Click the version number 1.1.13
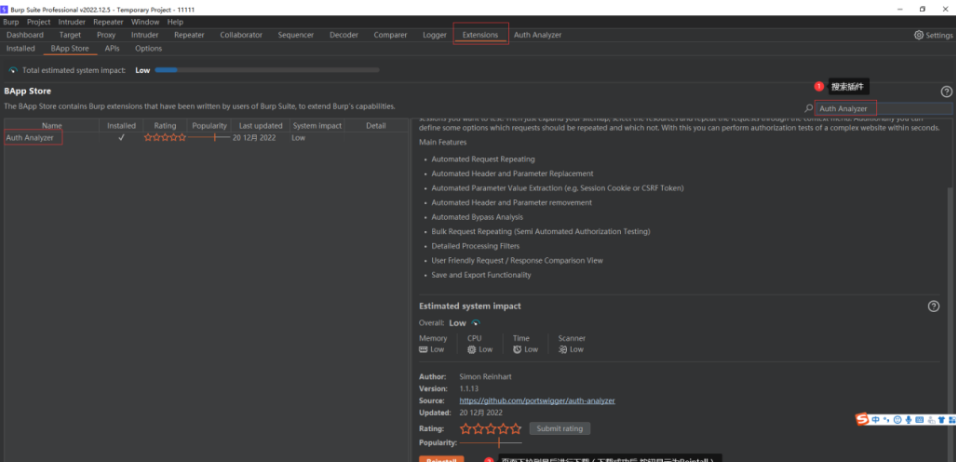 [469, 388]
